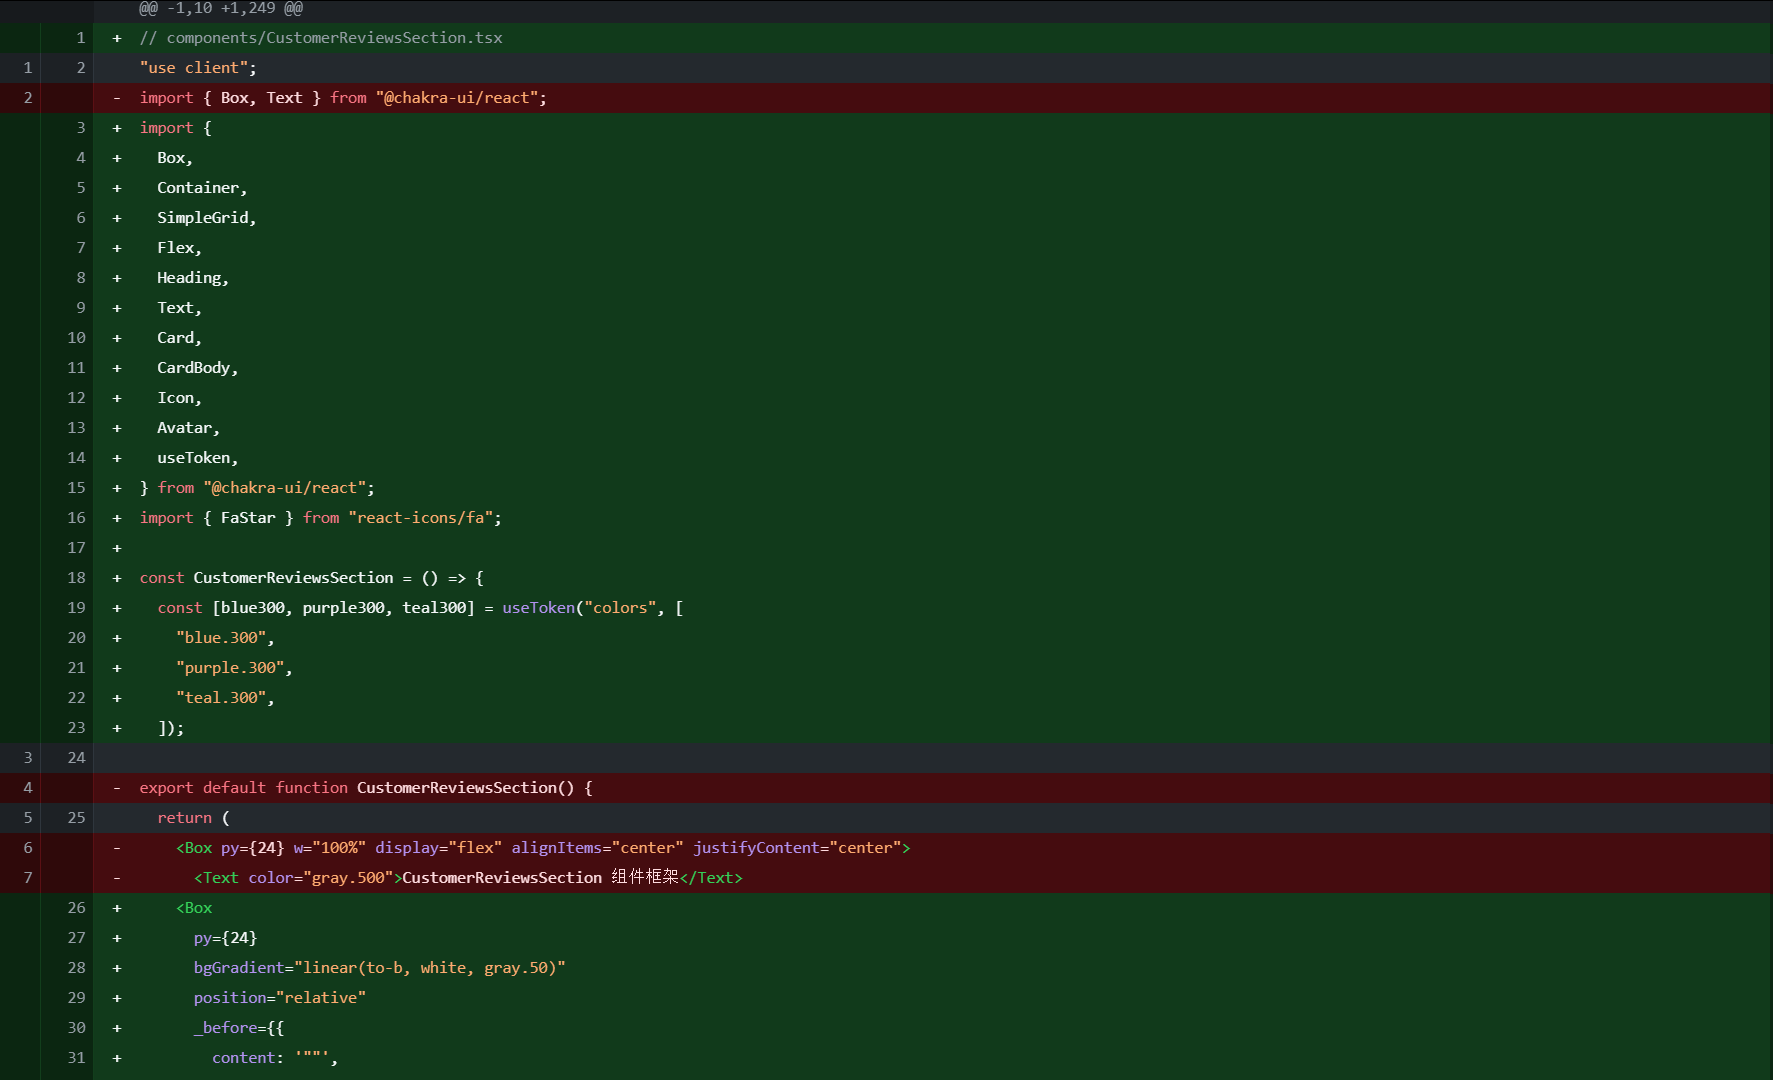Image resolution: width=1773 pixels, height=1080 pixels.
Task: Click new line number 24 in the gutter
Action: tap(77, 758)
